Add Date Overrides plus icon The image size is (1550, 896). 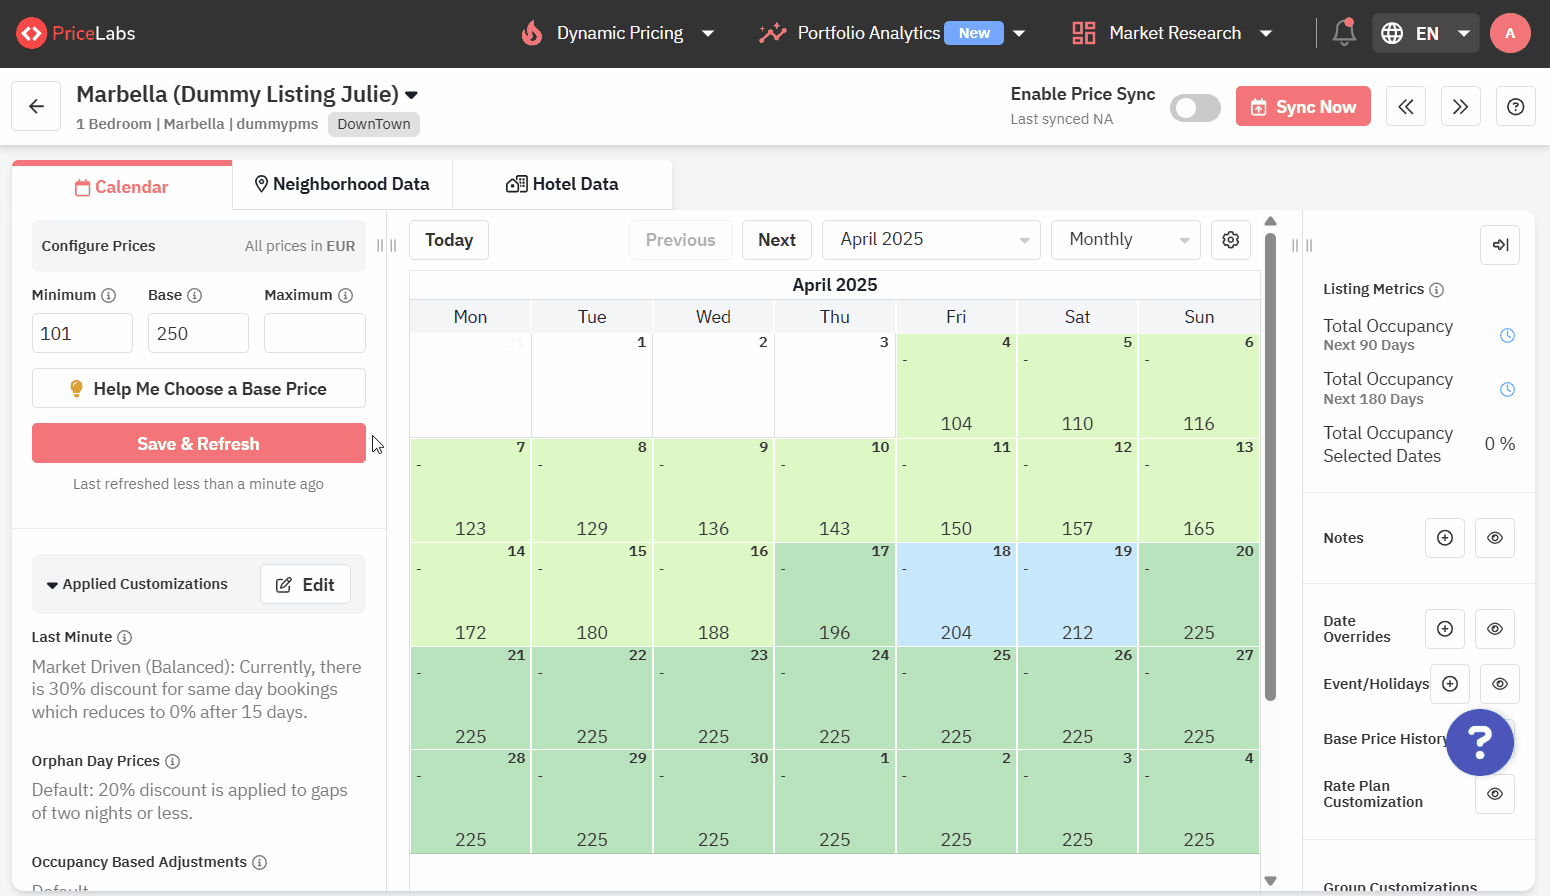1444,629
